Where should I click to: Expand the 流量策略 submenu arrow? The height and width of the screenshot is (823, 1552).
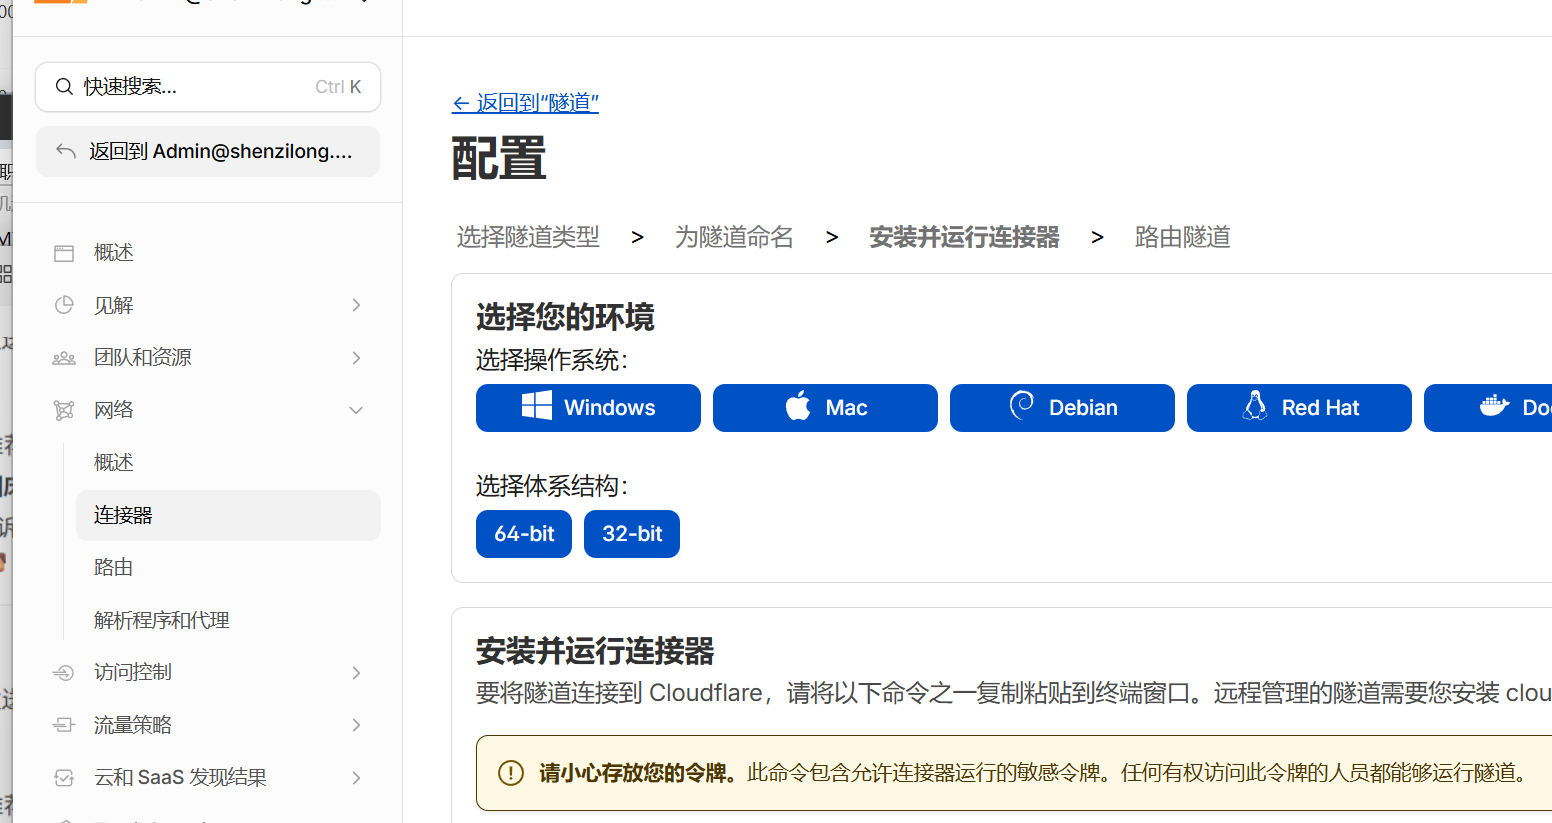pyautogui.click(x=356, y=725)
